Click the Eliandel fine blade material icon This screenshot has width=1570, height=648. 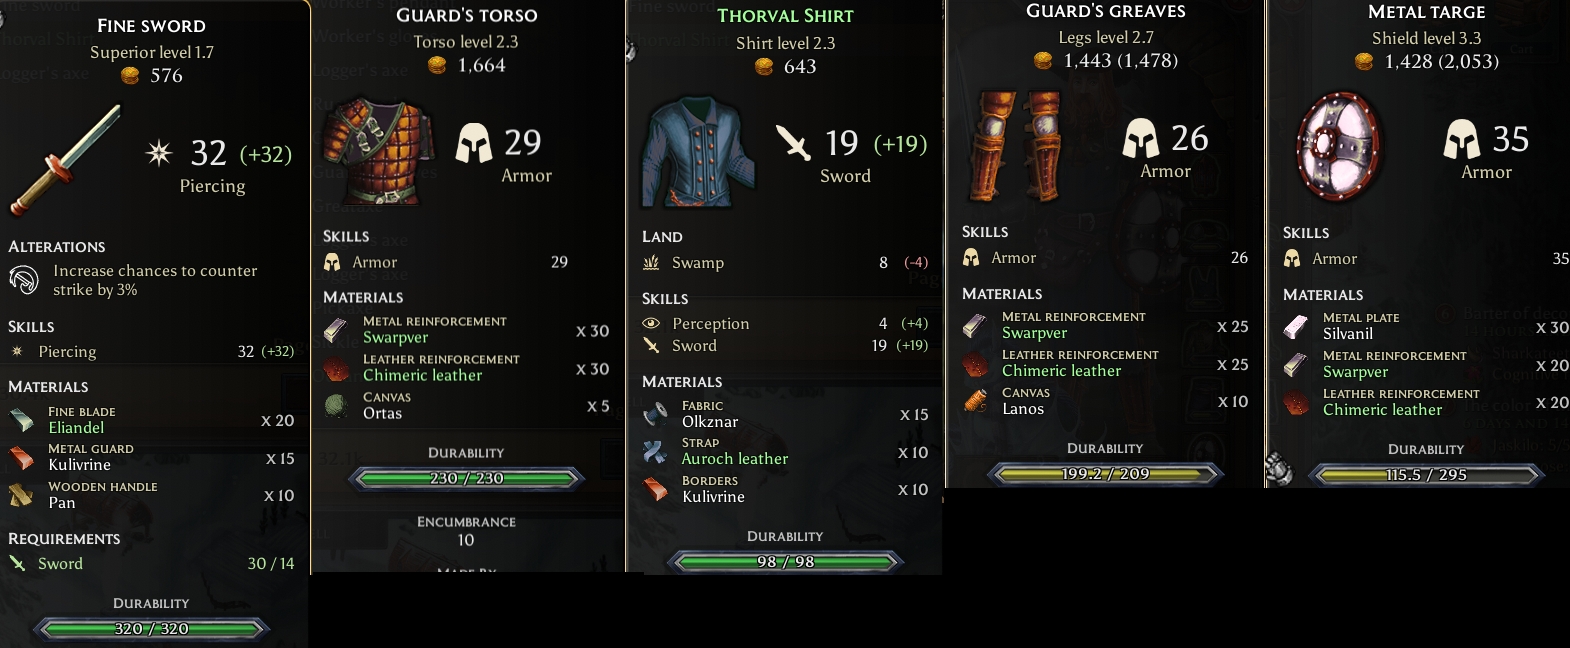22,420
